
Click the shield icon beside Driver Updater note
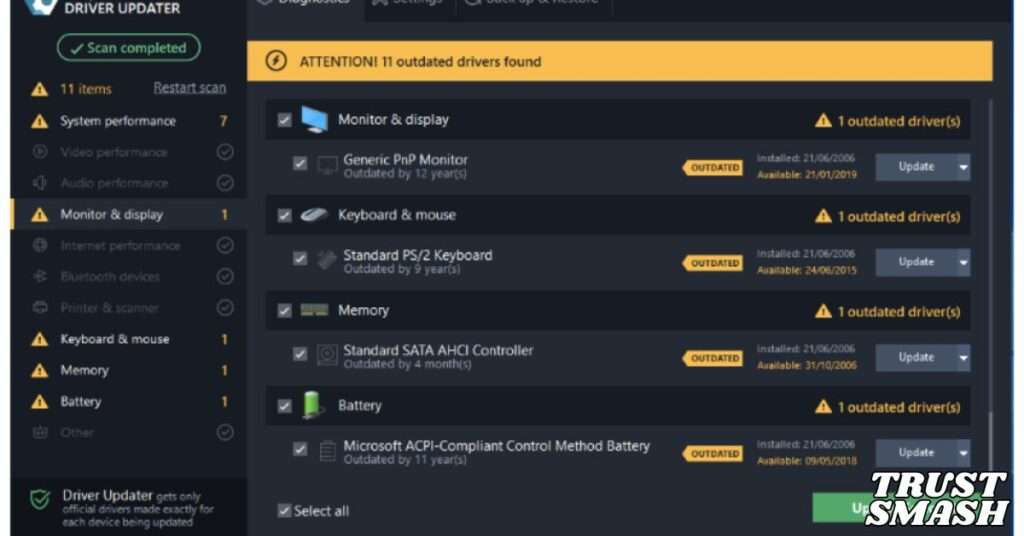40,500
